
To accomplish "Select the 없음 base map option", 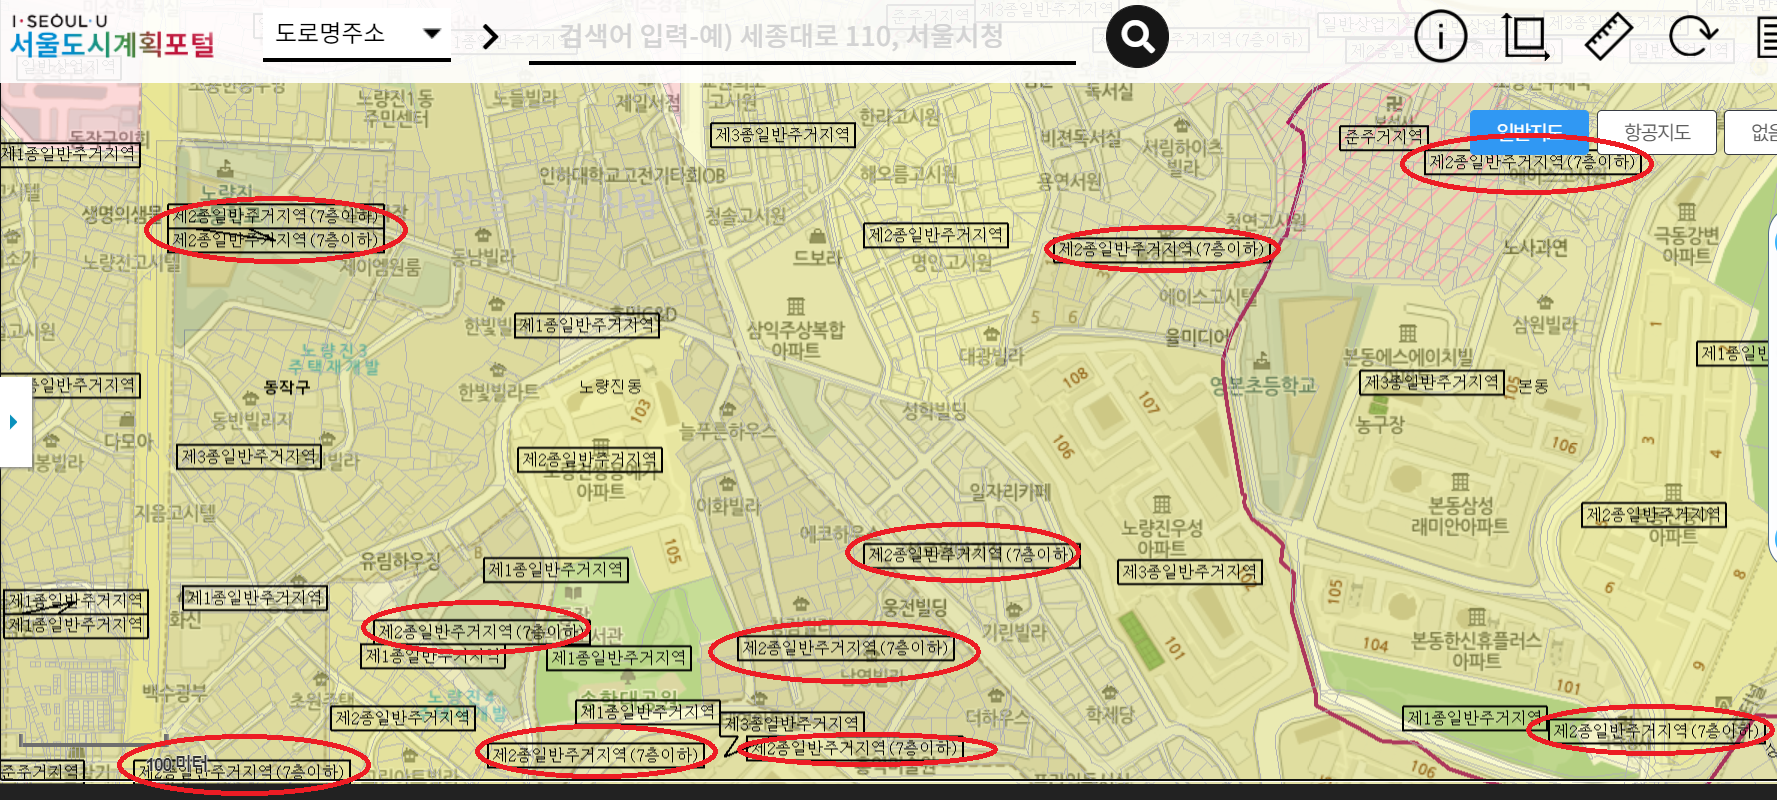I will tap(1752, 132).
